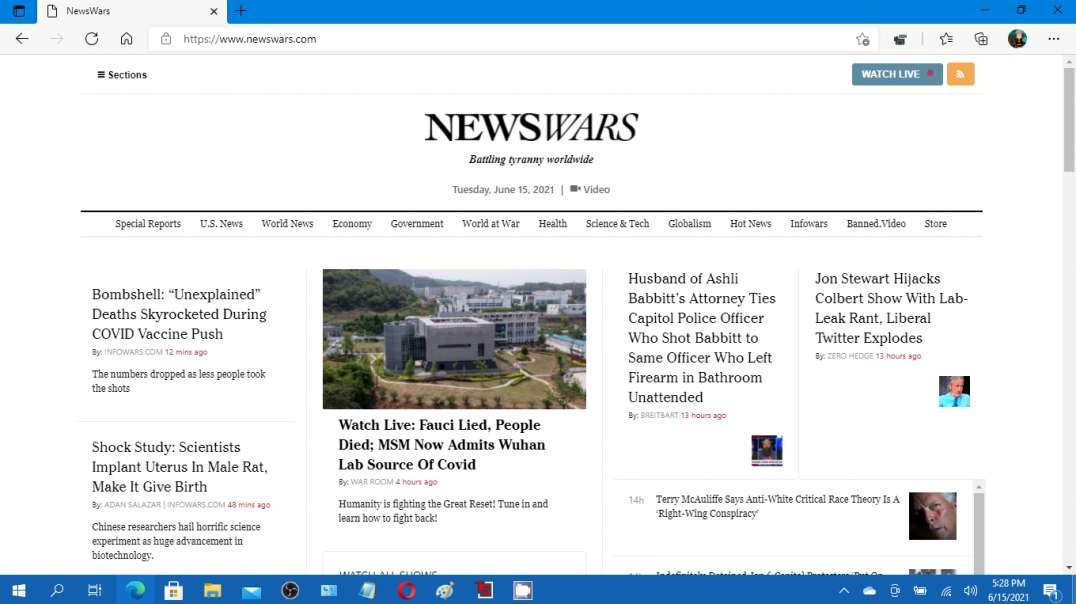Open Windows Start menu
1076x604 pixels.
tap(19, 590)
